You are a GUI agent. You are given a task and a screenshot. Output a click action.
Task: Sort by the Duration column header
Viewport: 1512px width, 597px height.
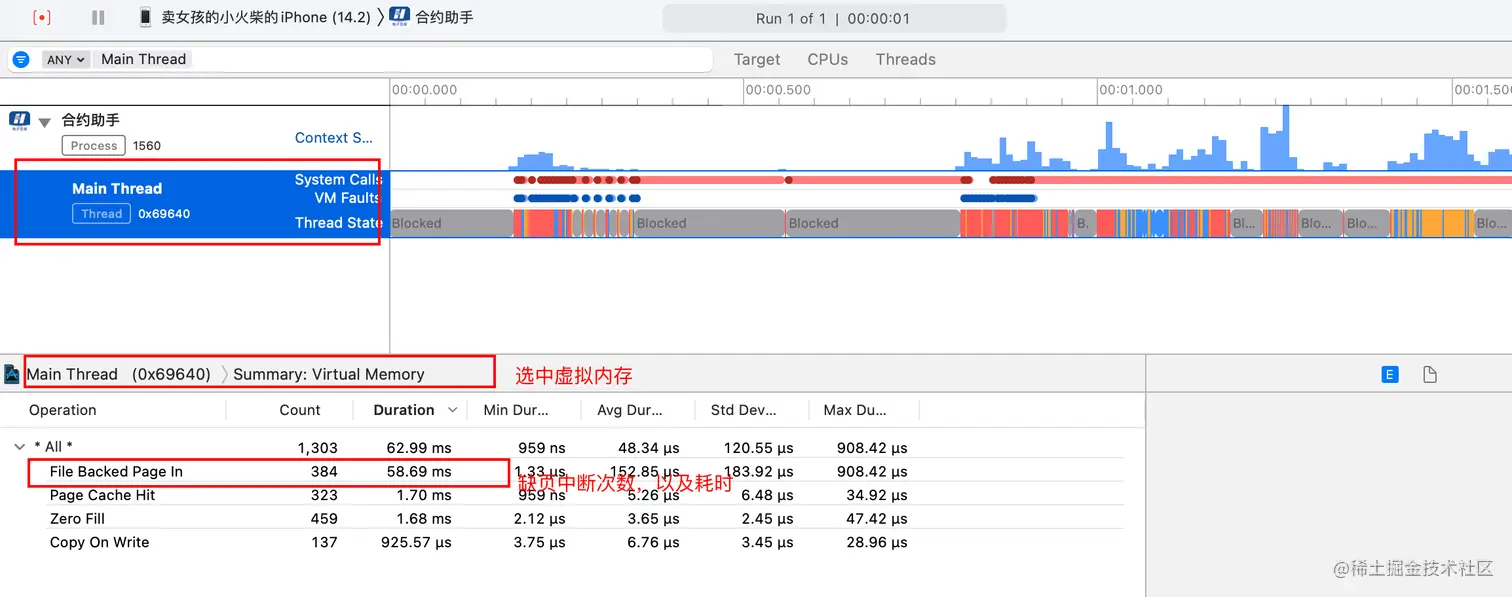click(404, 410)
